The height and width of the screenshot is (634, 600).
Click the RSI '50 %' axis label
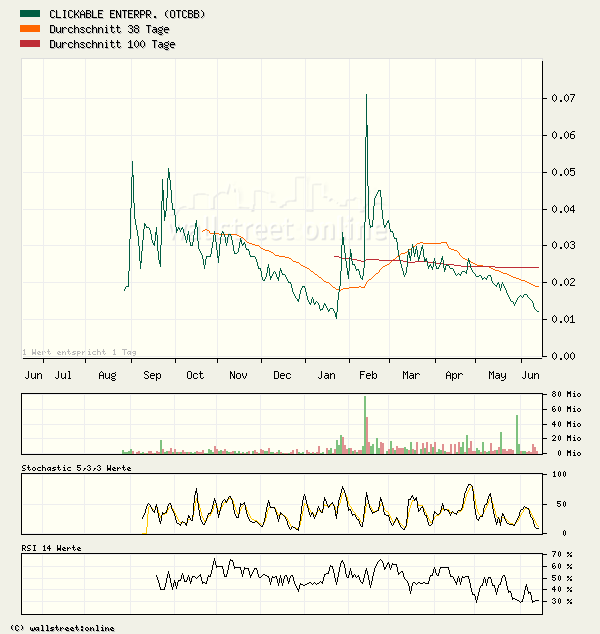click(562, 578)
